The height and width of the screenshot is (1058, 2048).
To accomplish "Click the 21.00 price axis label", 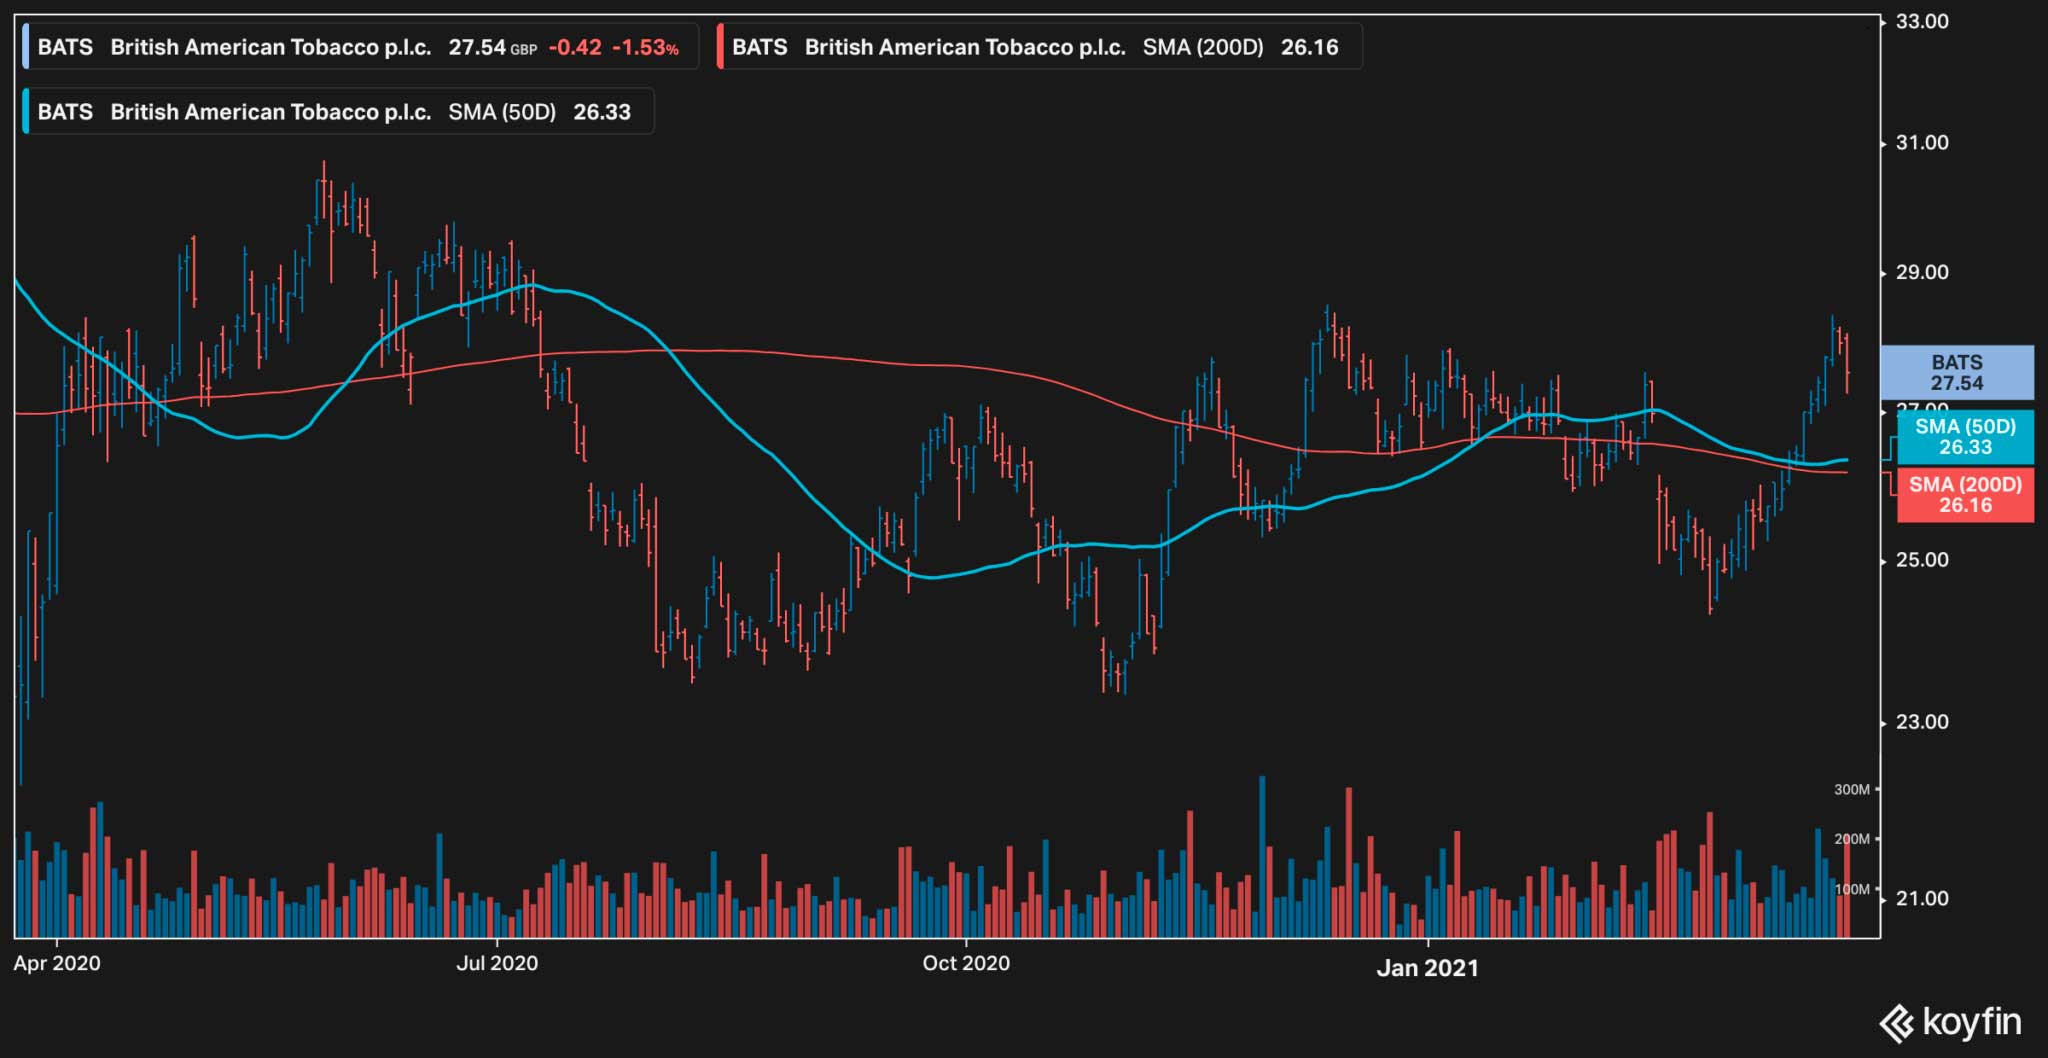I will [1922, 898].
